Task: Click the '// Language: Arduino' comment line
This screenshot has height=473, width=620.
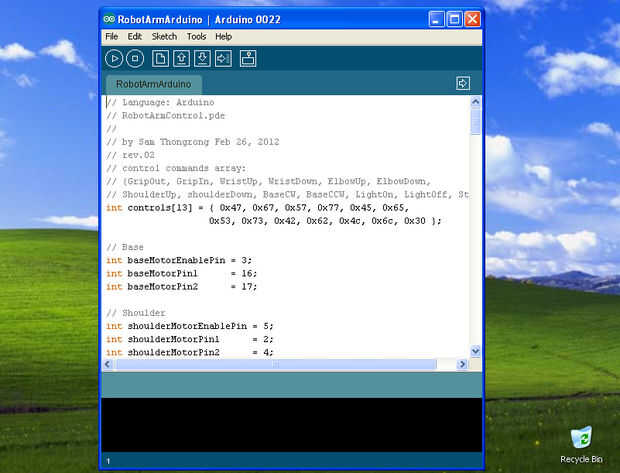Action: [160, 102]
